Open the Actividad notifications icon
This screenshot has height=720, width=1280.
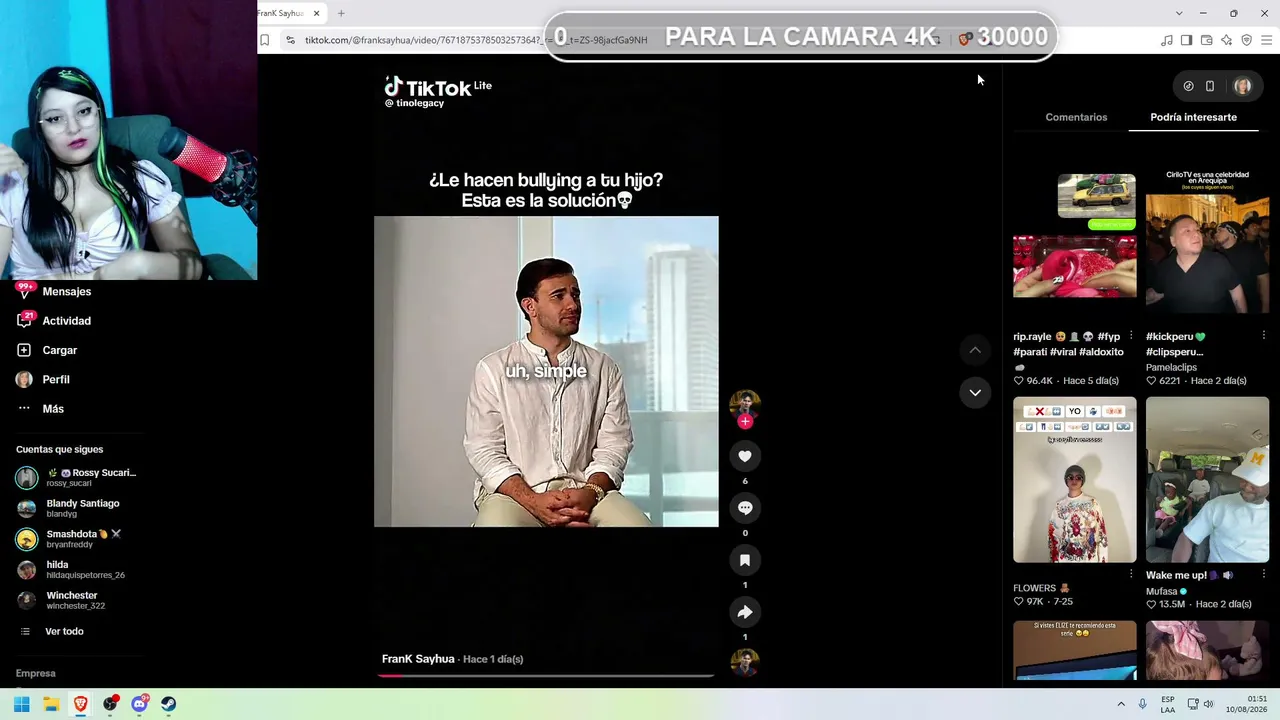pos(24,321)
